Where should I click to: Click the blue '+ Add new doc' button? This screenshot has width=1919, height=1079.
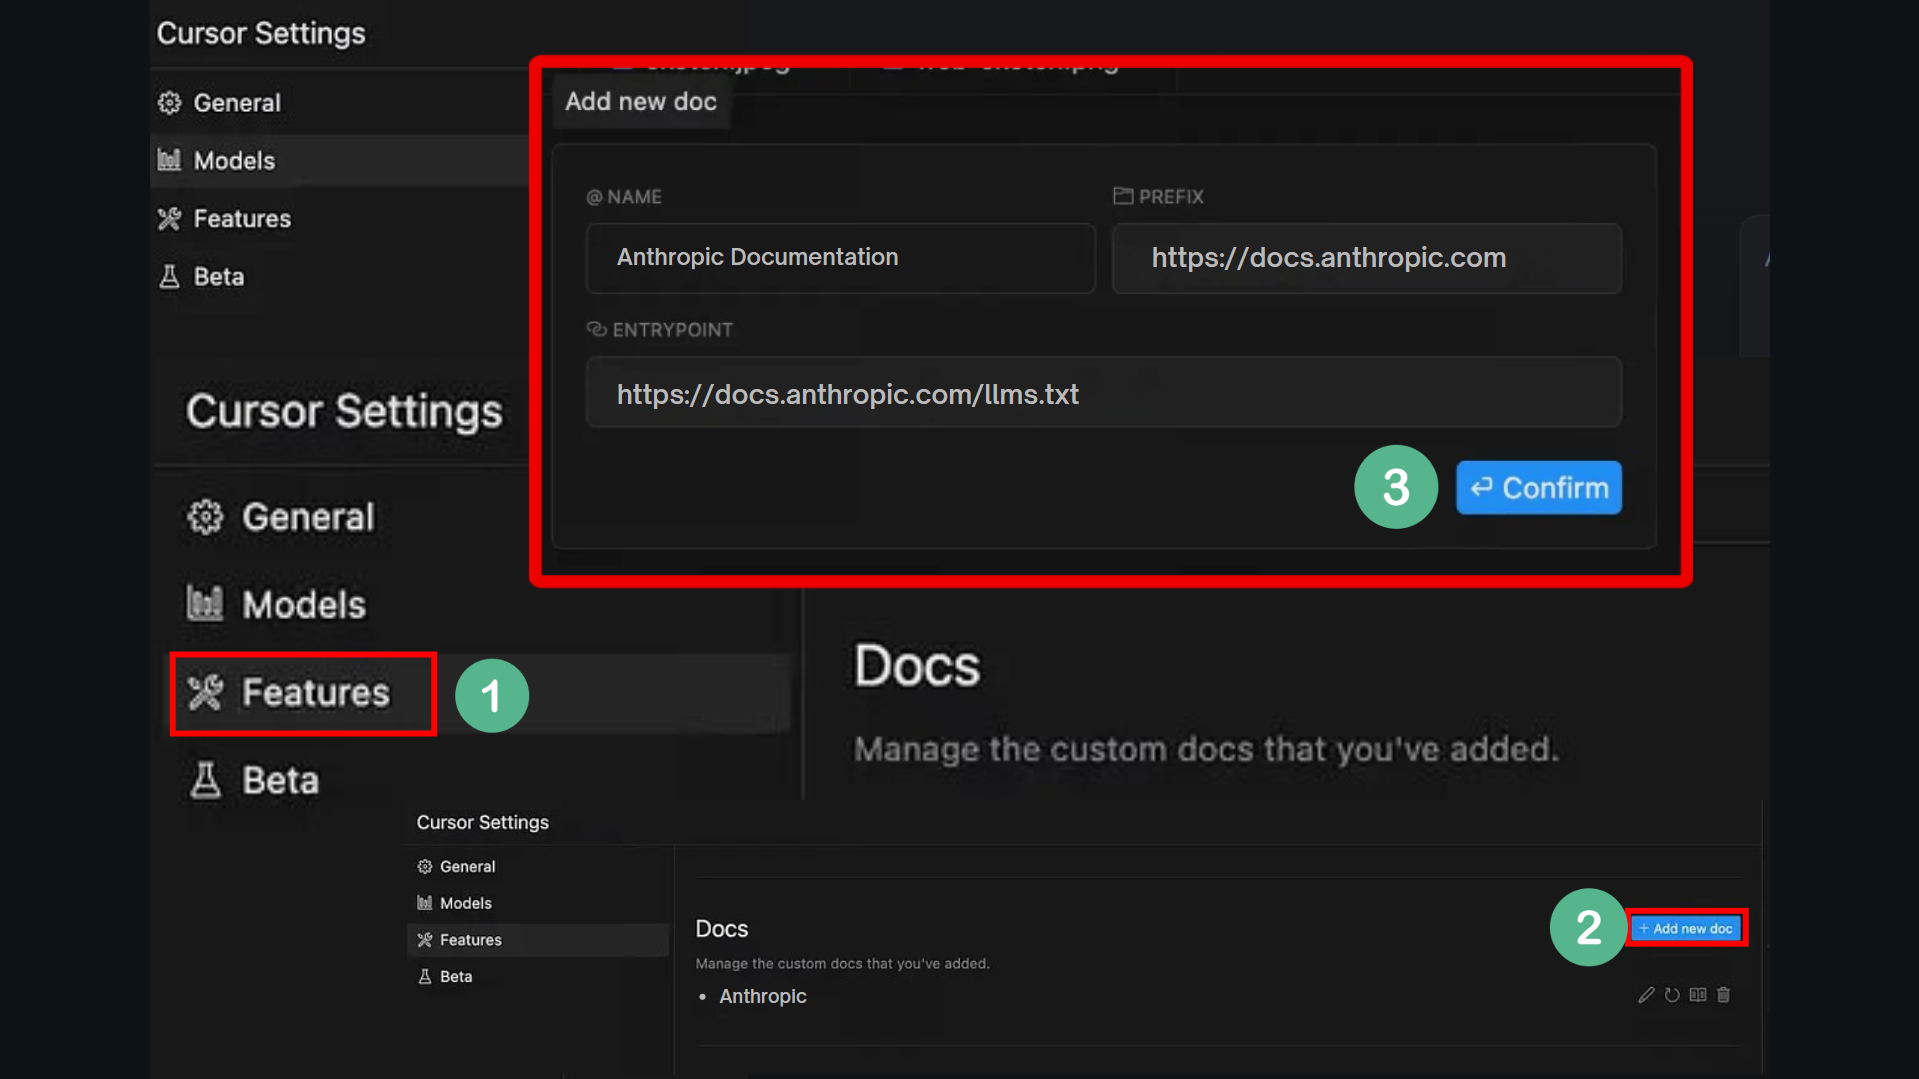(1686, 929)
